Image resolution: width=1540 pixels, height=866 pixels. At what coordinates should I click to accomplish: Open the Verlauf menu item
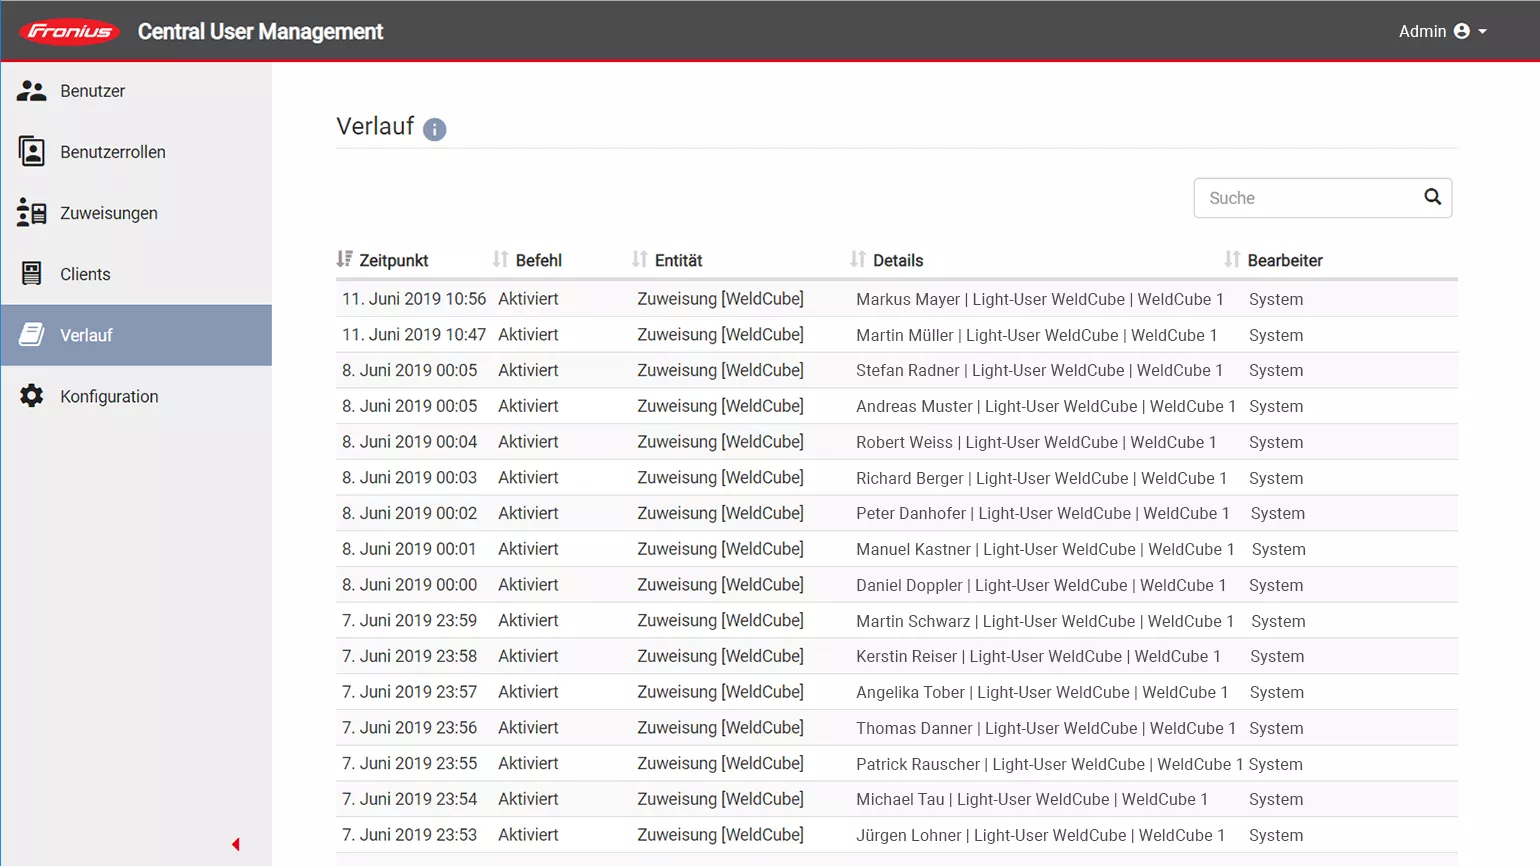point(86,335)
